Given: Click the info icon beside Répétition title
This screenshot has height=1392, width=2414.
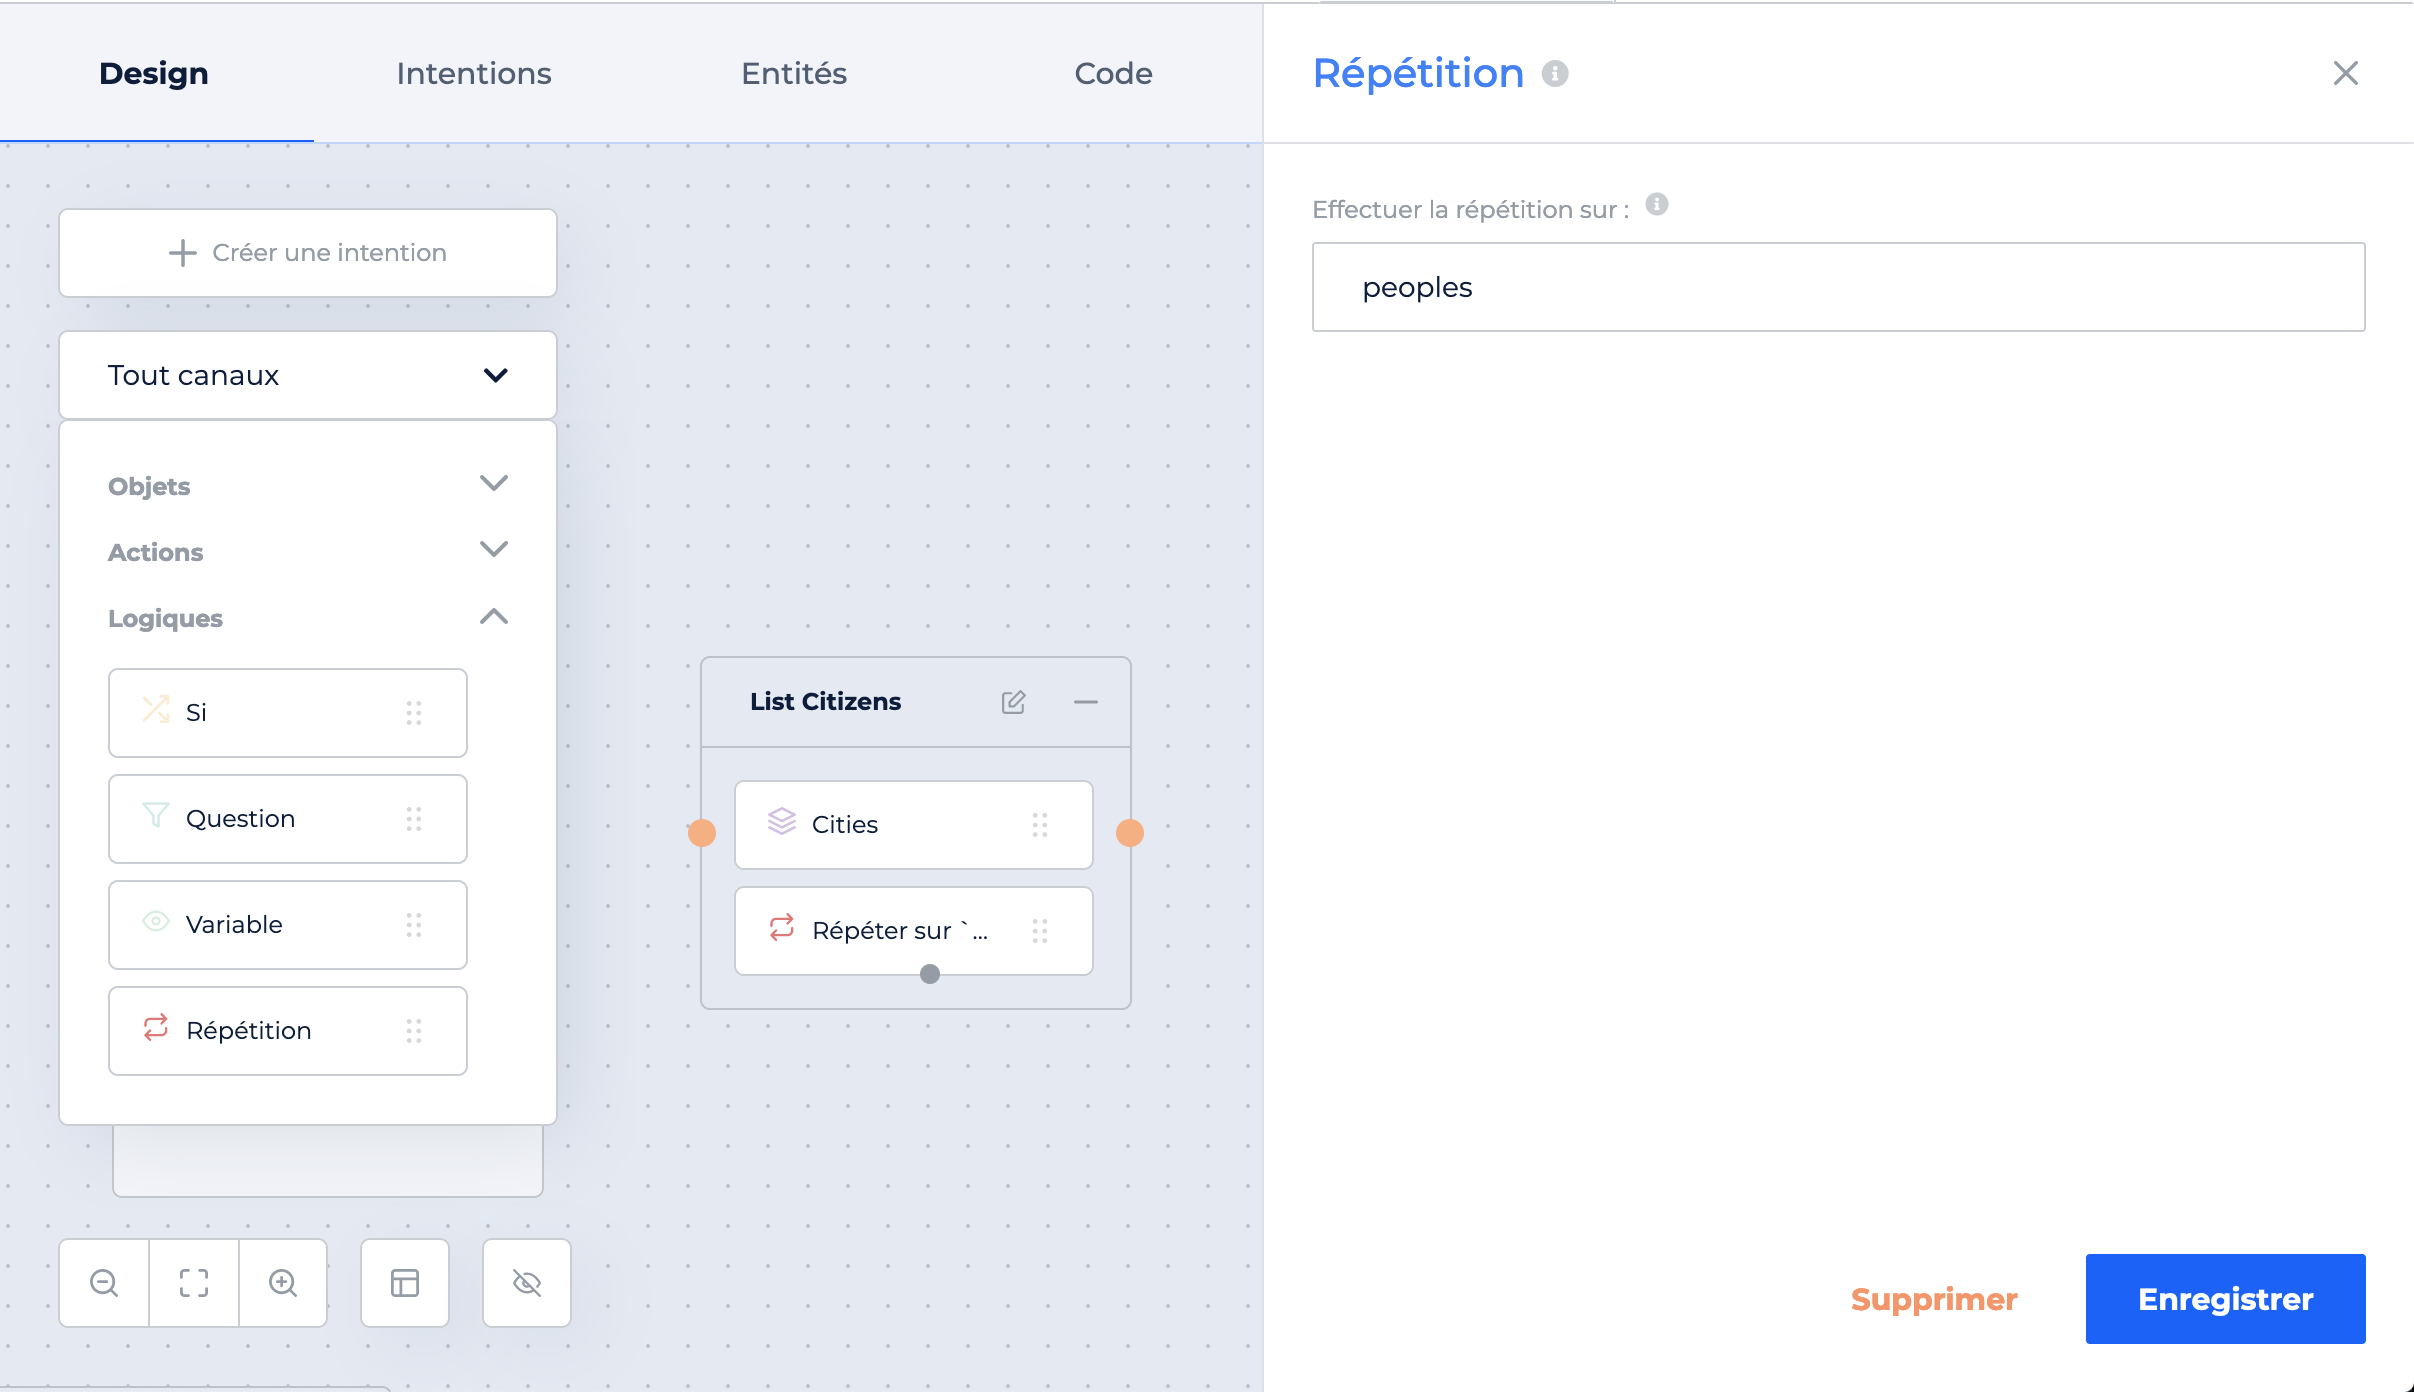Looking at the screenshot, I should coord(1555,73).
